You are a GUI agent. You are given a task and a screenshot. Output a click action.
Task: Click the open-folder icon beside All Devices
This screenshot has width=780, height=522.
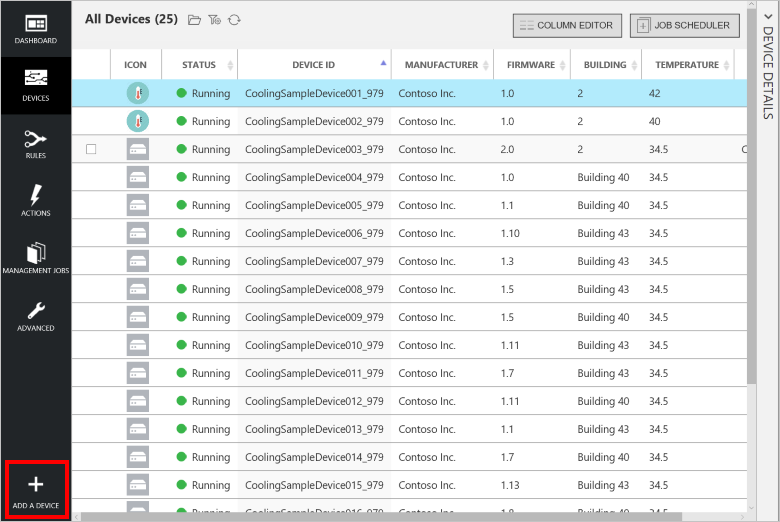[x=194, y=20]
